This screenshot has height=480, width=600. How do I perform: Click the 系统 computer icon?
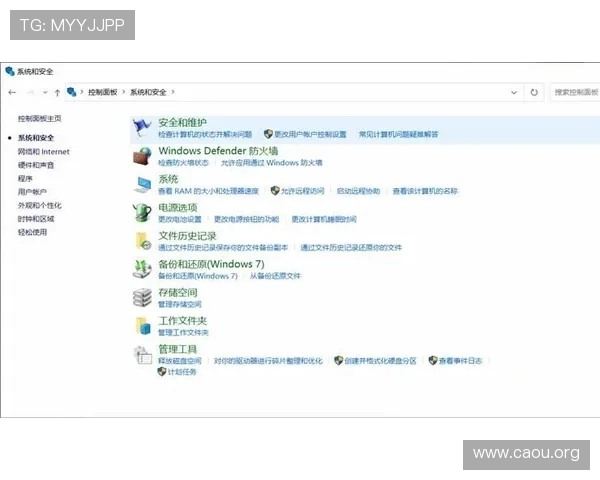pos(143,184)
